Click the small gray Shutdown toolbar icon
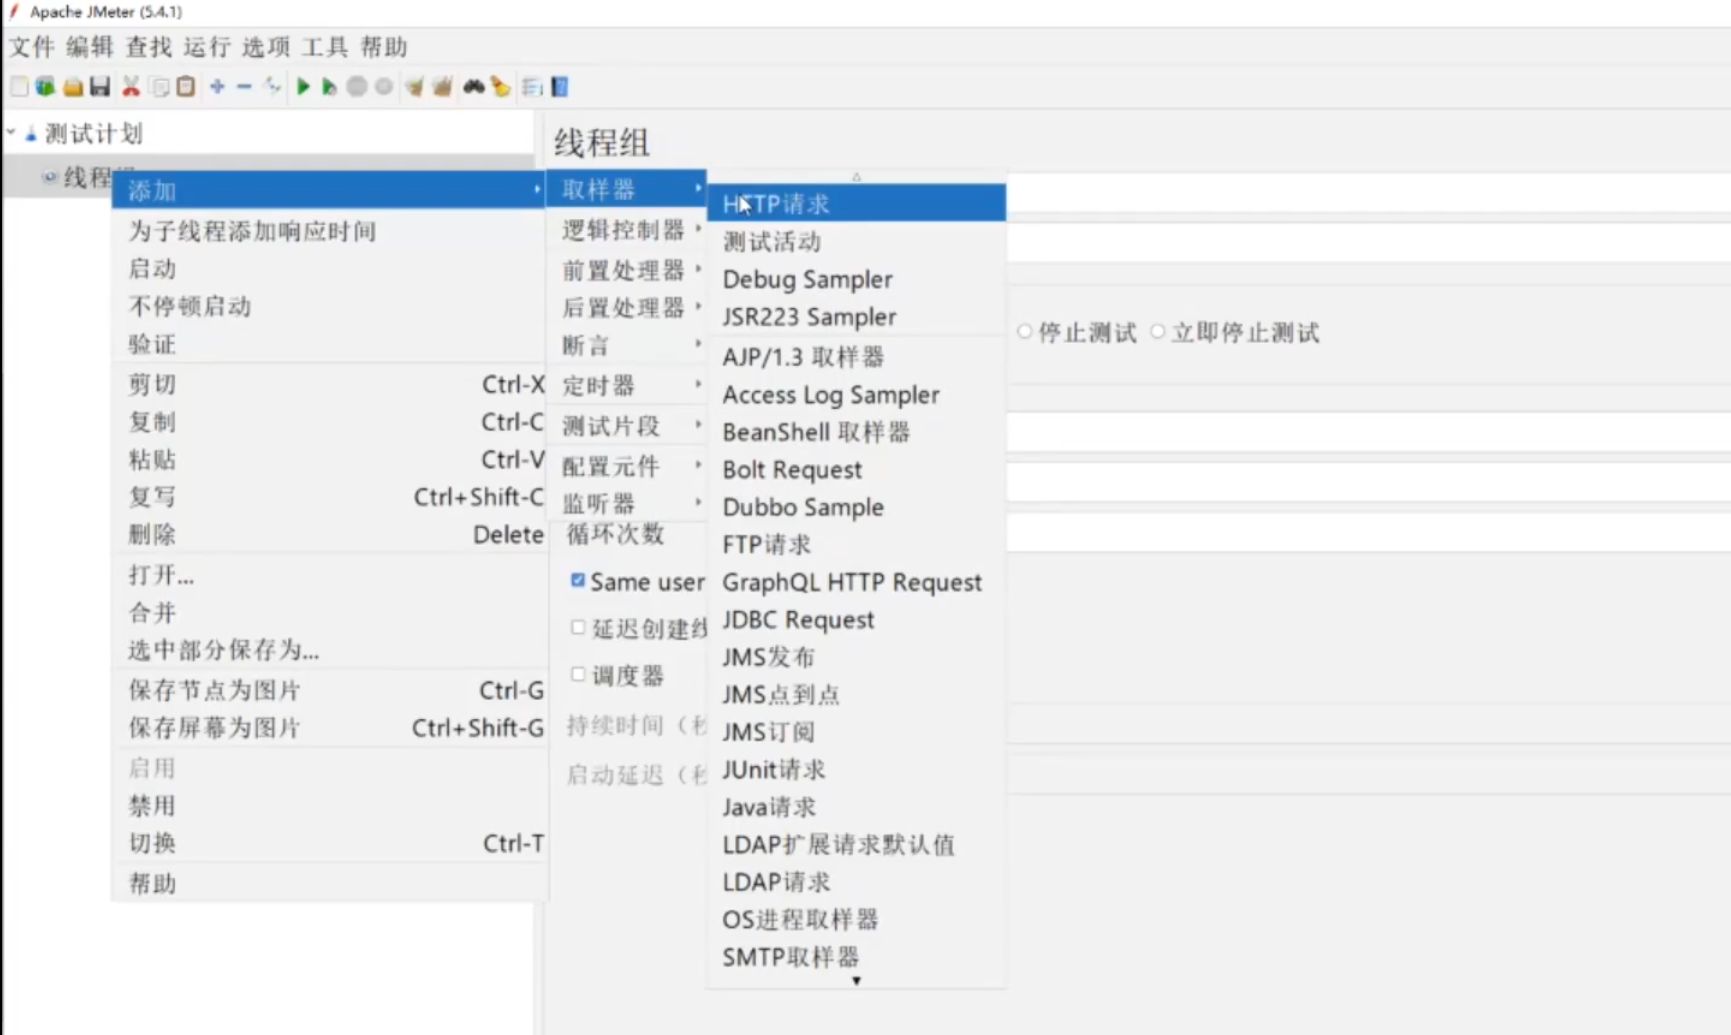This screenshot has width=1731, height=1035. (384, 87)
